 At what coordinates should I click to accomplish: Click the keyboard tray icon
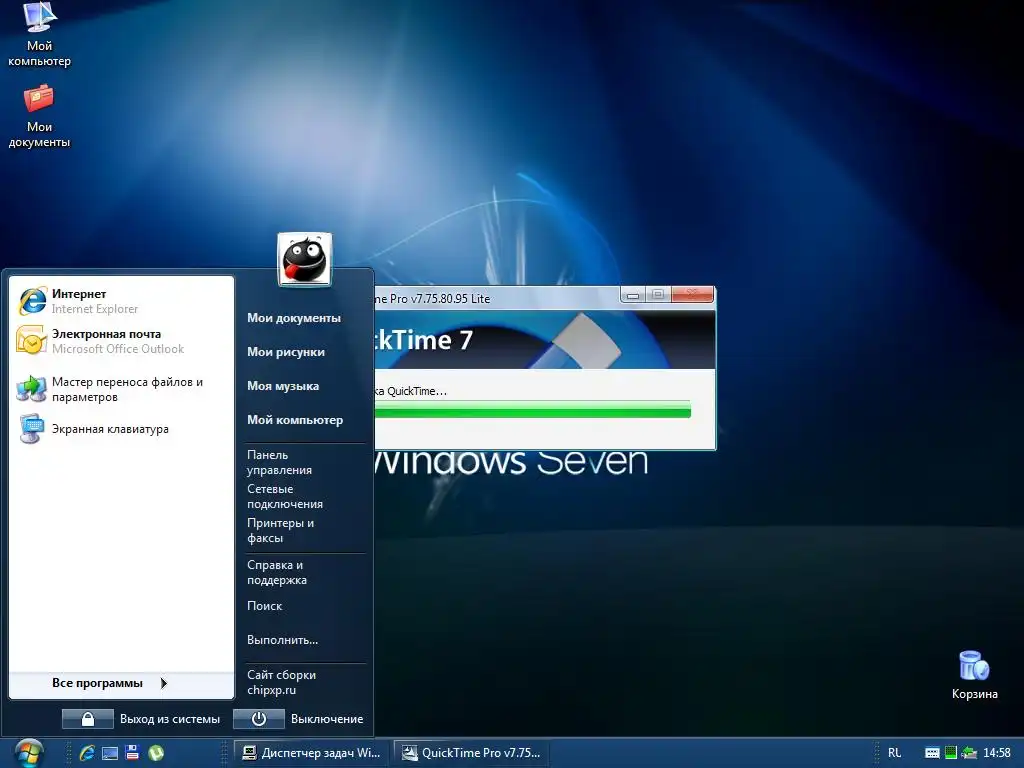point(932,753)
